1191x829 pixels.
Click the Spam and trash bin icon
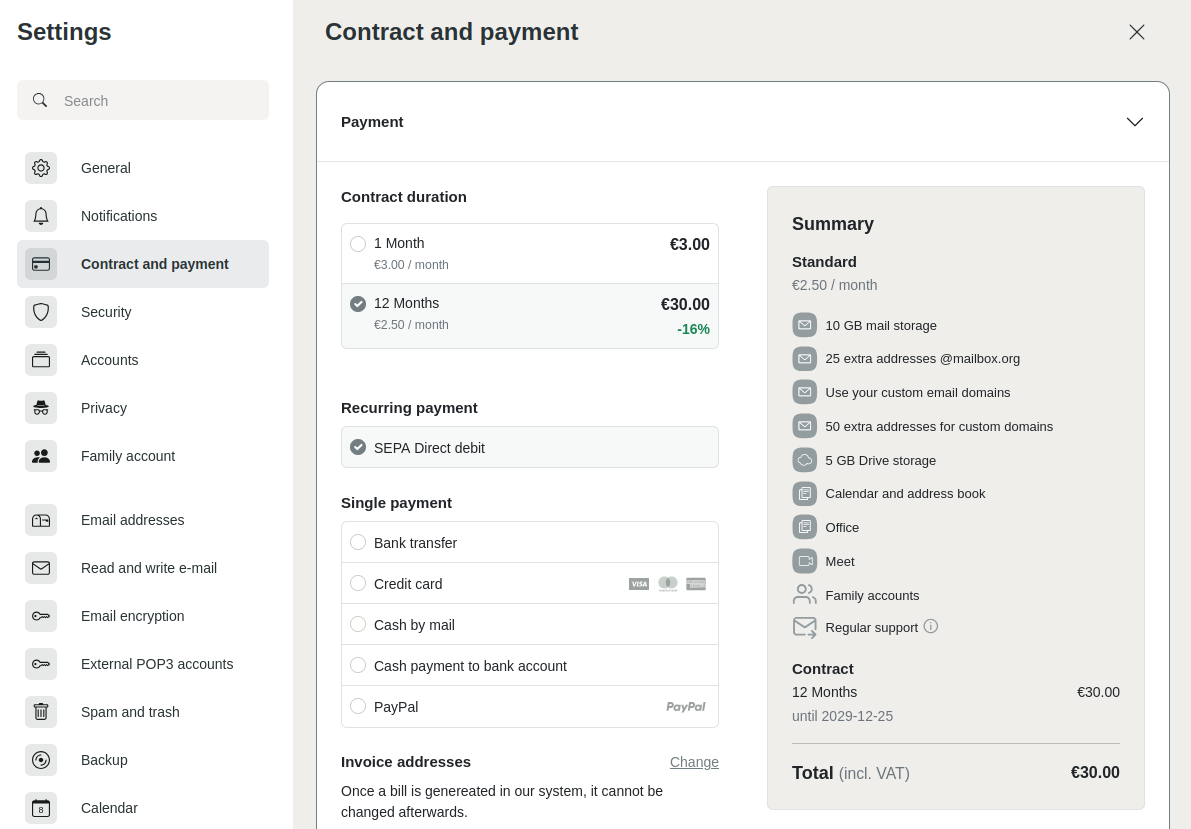coord(41,712)
